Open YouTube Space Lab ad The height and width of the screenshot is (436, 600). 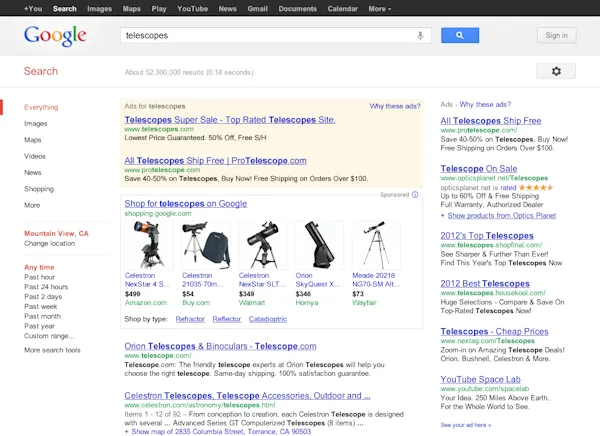480,379
